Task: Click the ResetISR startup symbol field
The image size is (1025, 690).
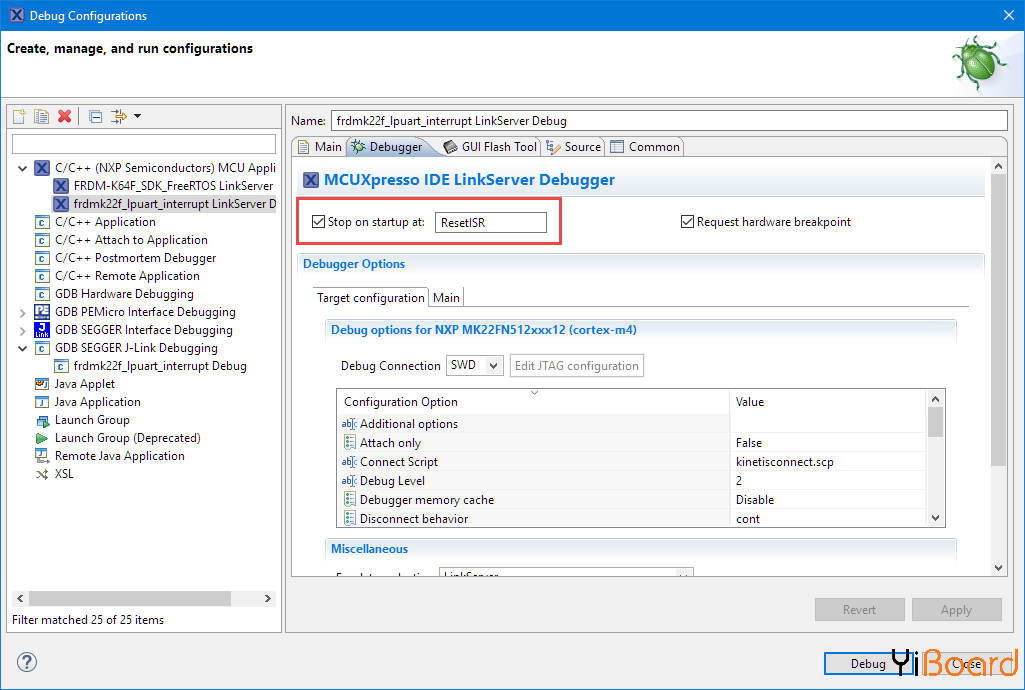Action: 491,222
